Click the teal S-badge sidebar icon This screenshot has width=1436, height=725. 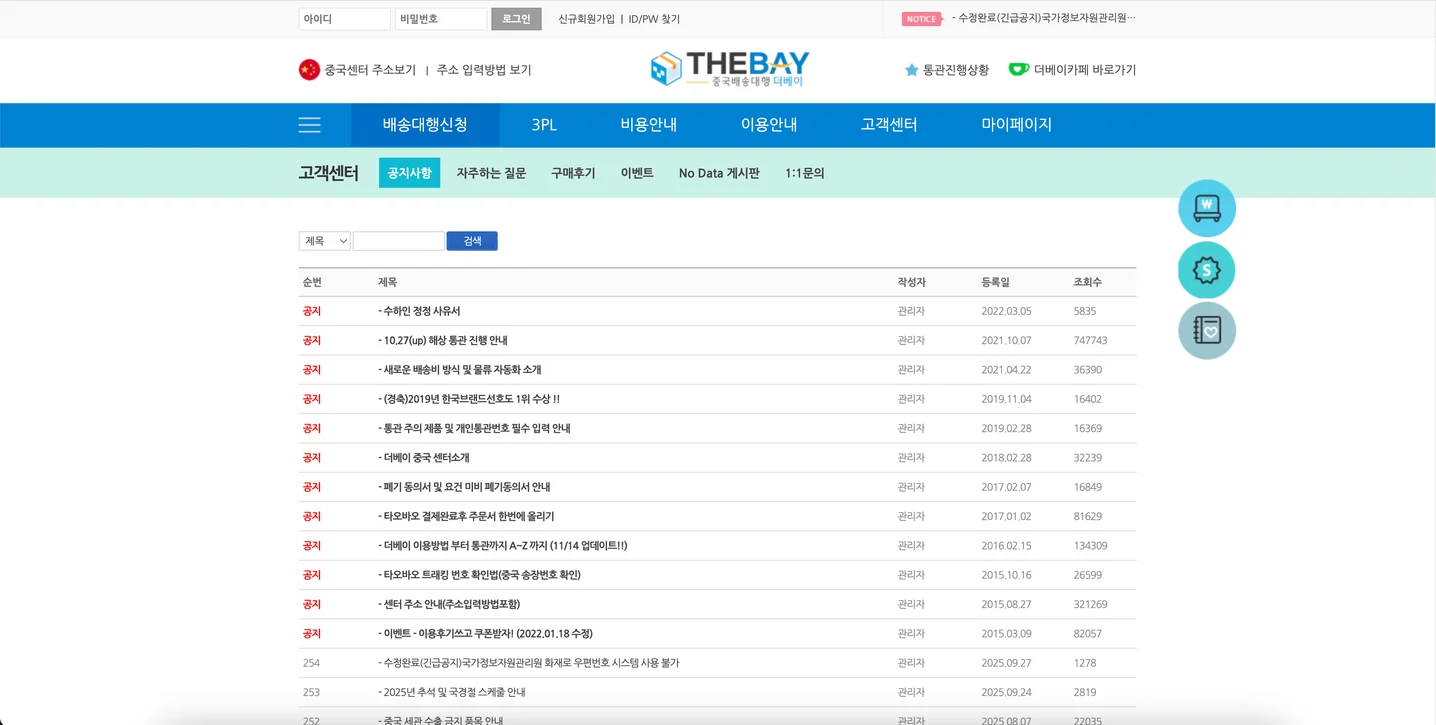point(1206,269)
